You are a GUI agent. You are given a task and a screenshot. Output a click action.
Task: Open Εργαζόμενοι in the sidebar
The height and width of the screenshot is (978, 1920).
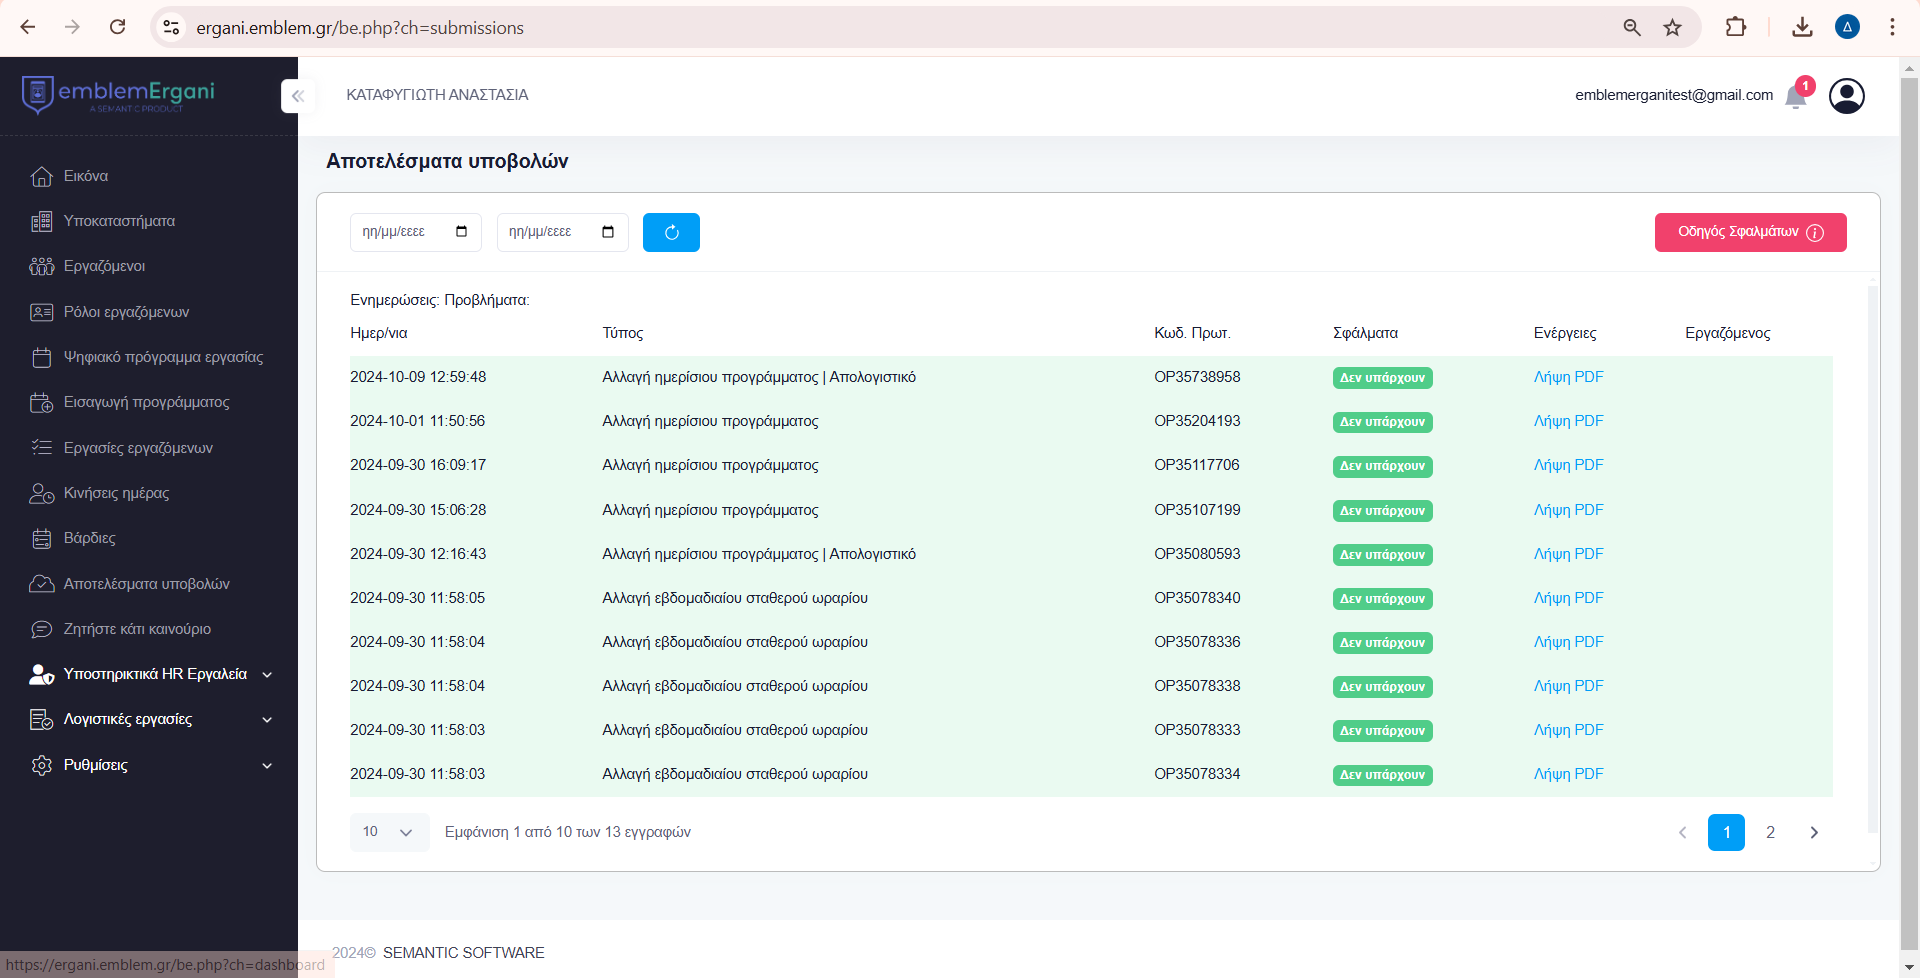tap(104, 266)
